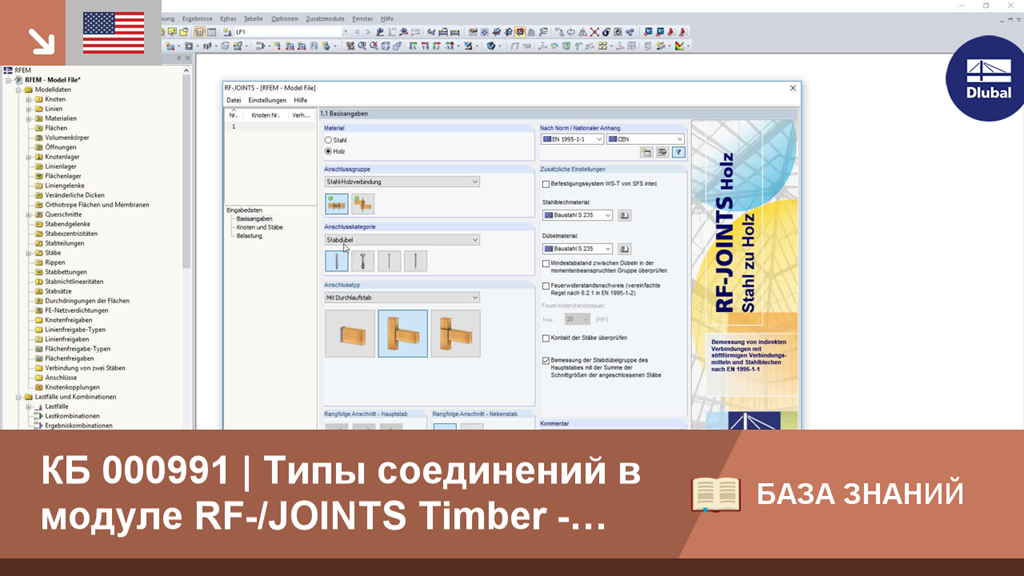The image size is (1024, 576).
Task: Click the Anschlüsse folder icon in navigator
Action: pos(39,377)
